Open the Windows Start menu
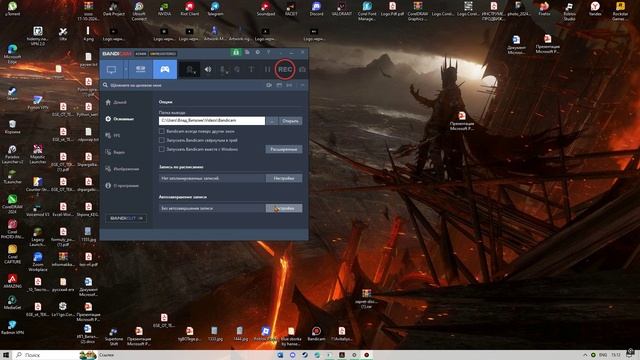 6,355
